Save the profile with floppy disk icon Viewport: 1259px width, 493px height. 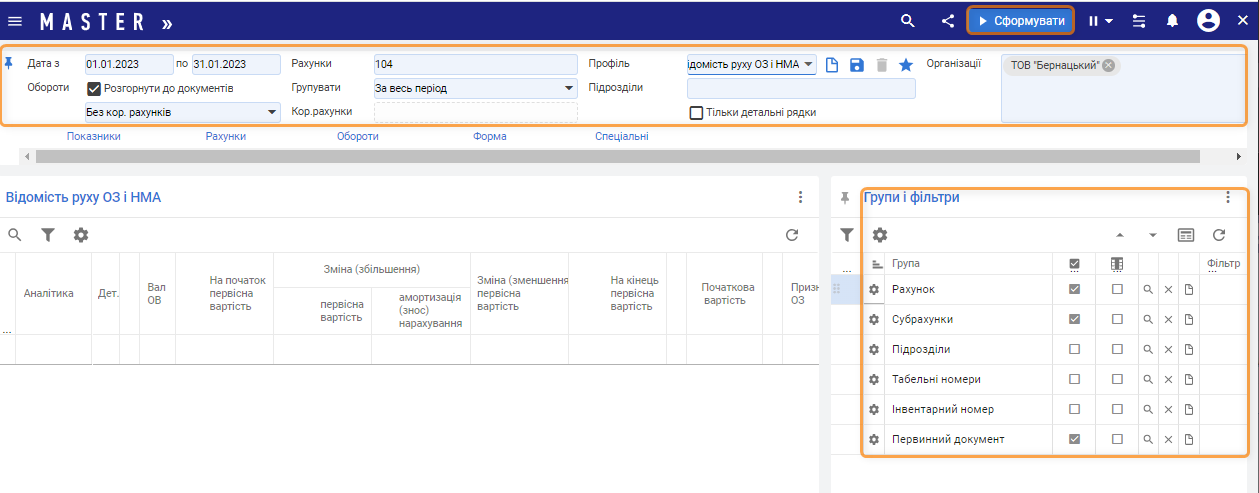(x=856, y=65)
